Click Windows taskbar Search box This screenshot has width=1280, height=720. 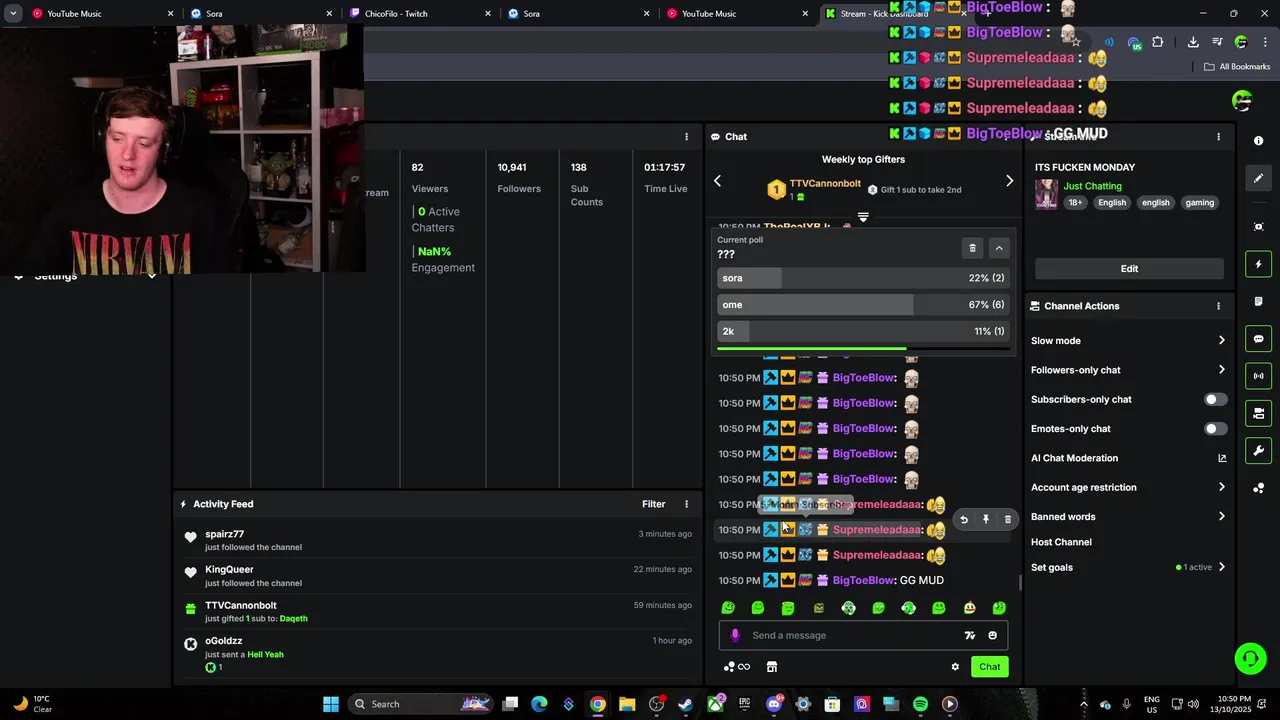click(422, 704)
